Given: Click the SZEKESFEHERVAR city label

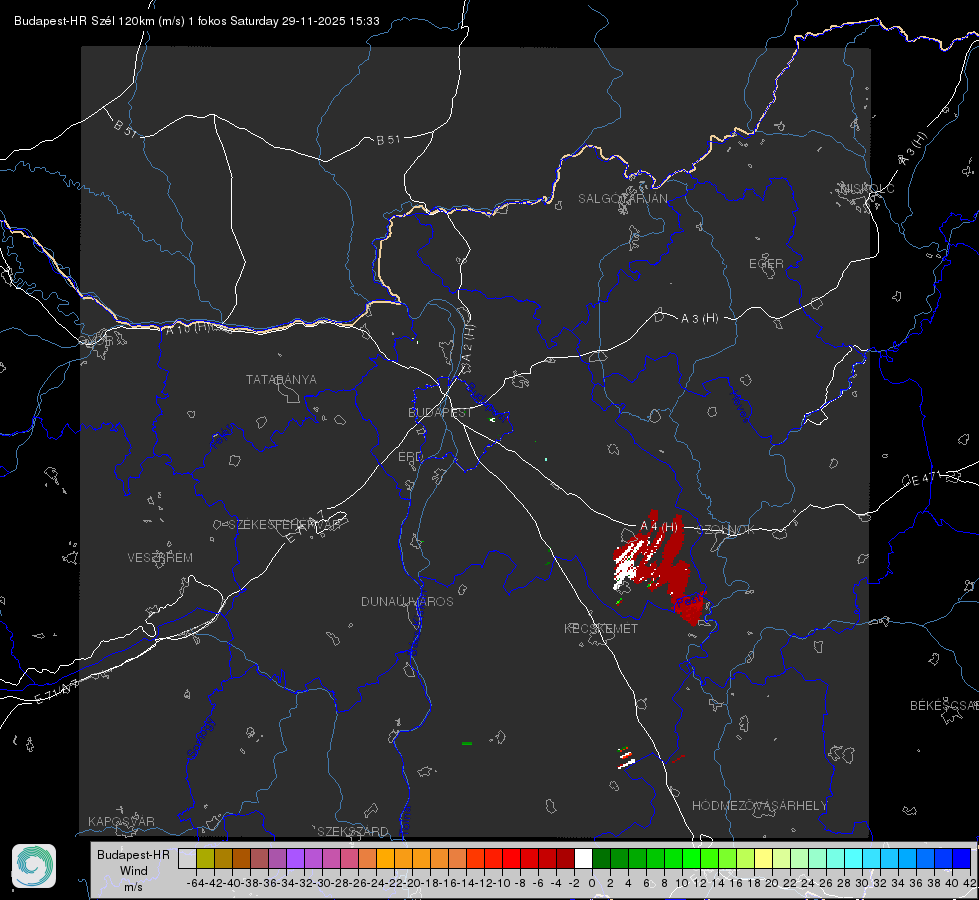Looking at the screenshot, I should coord(287,525).
